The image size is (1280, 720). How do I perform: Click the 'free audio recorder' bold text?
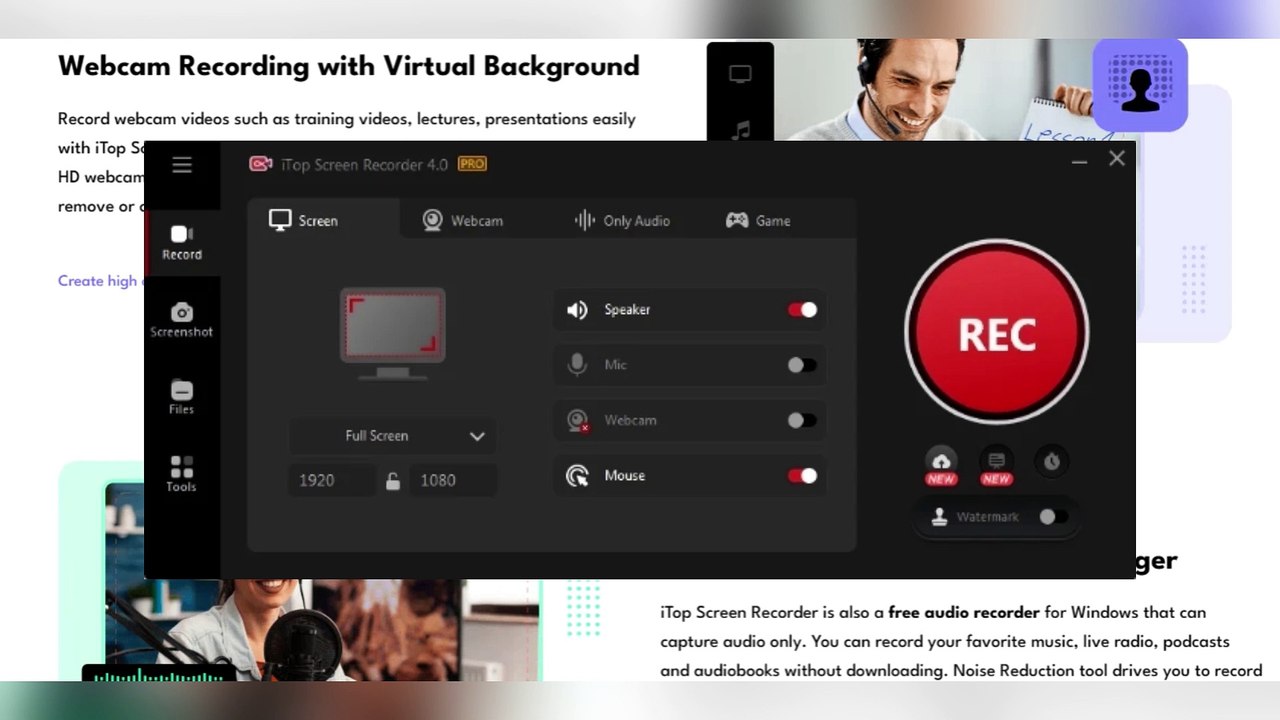964,612
